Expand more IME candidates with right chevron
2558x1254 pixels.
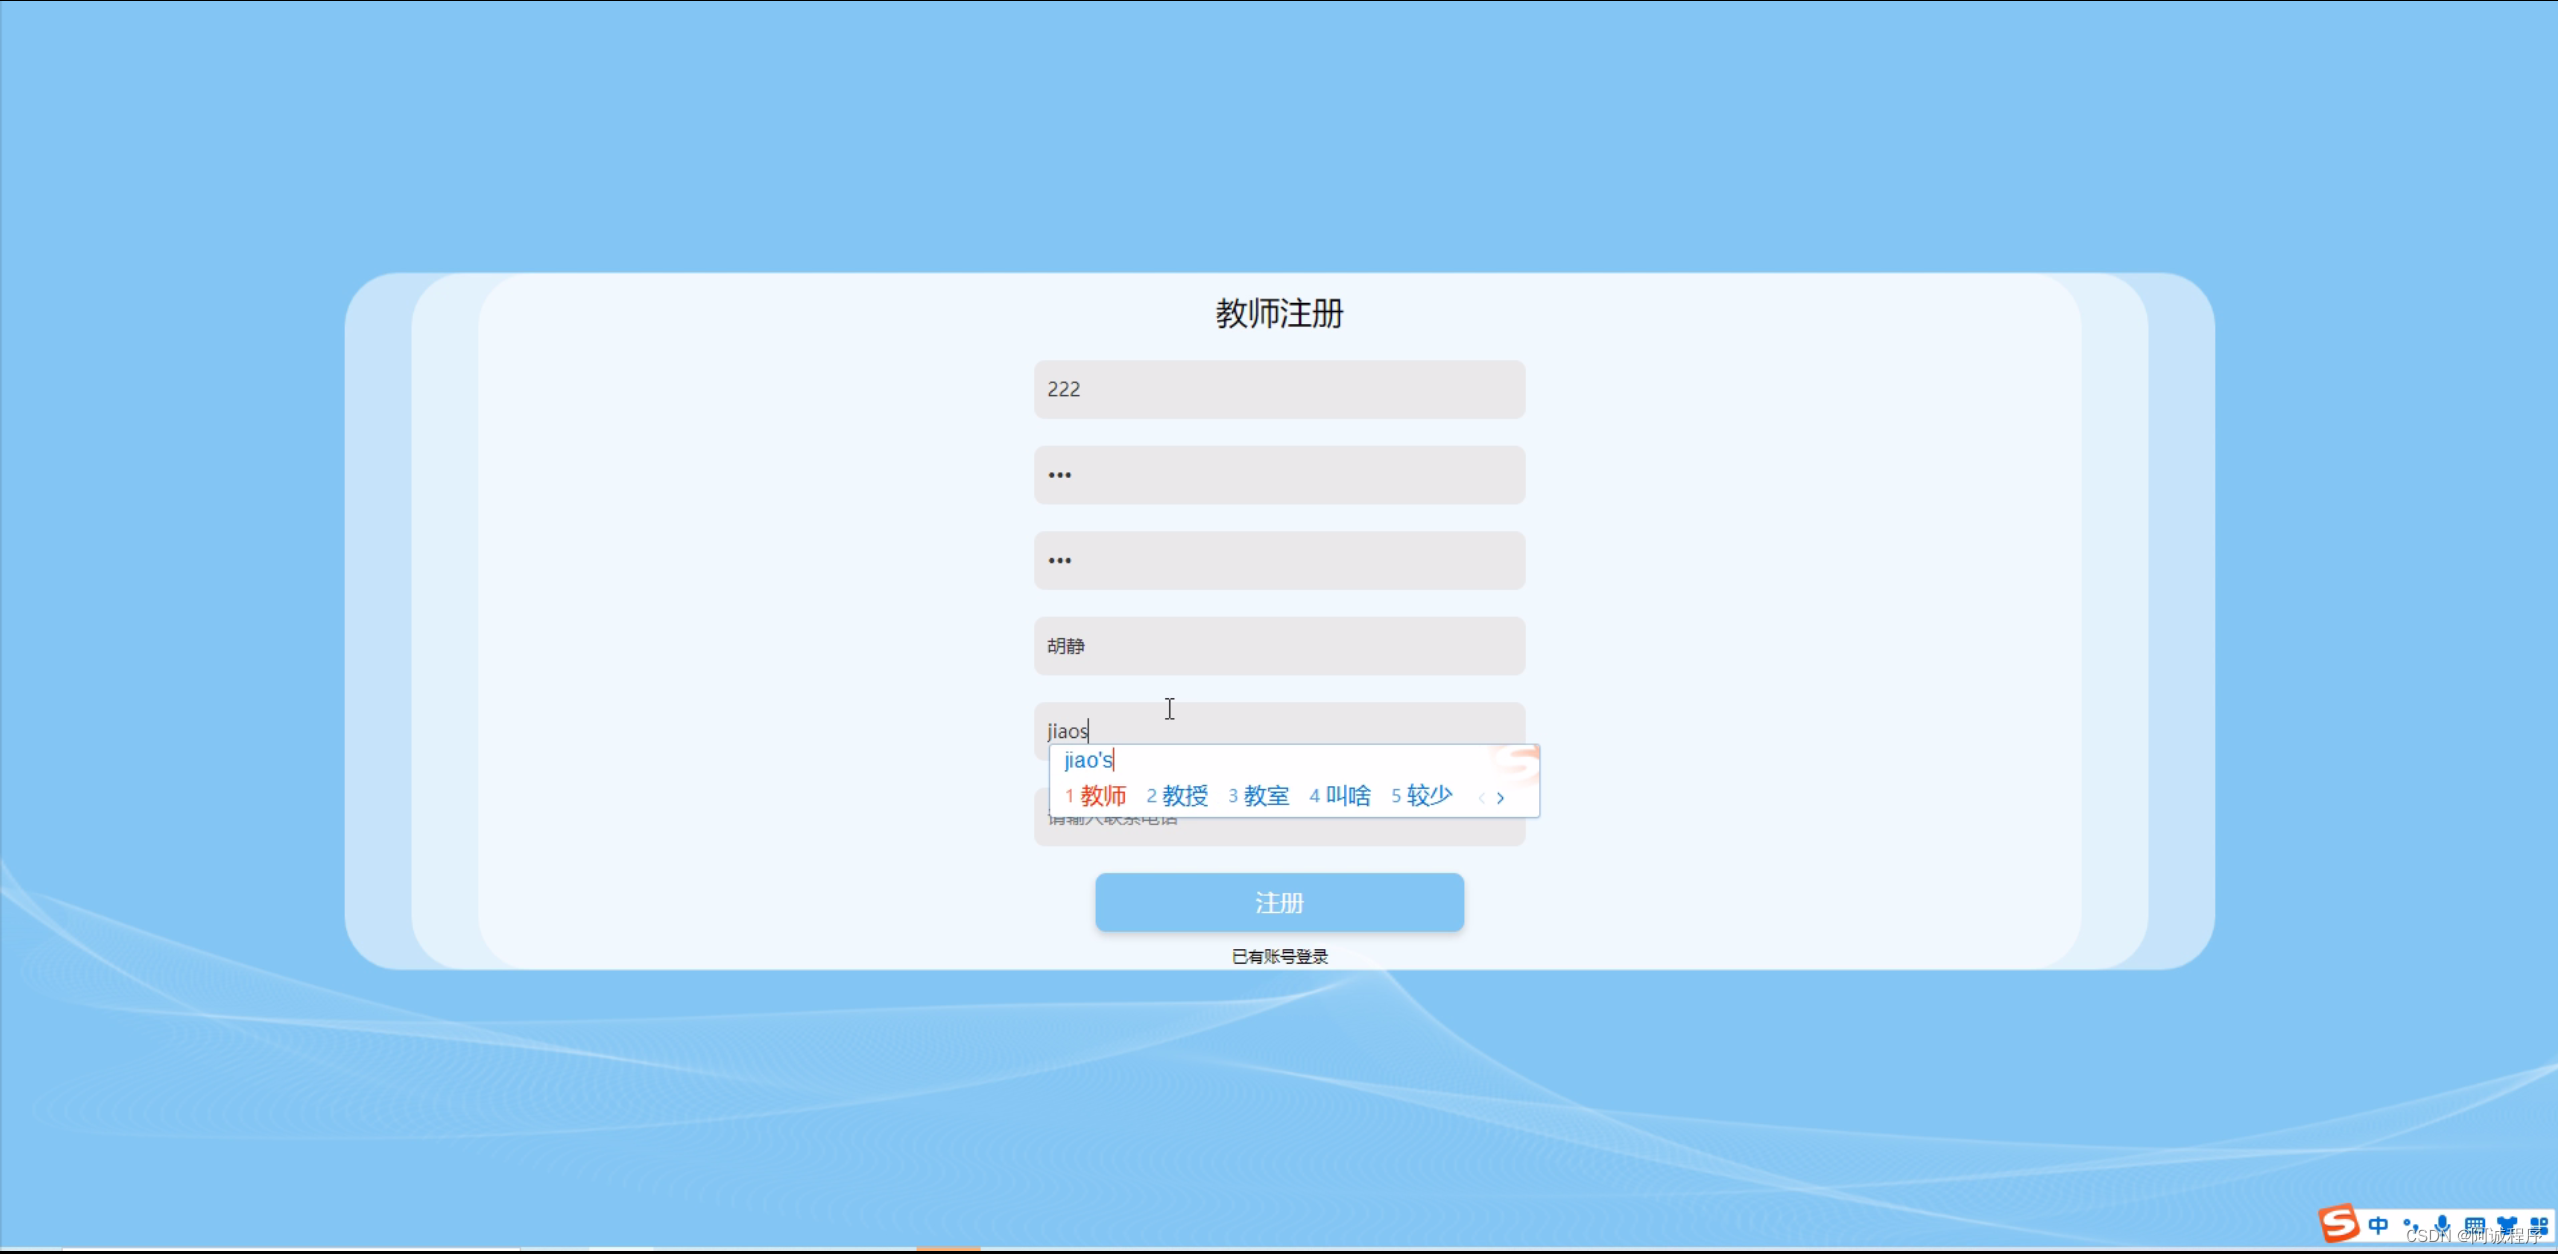click(1501, 798)
